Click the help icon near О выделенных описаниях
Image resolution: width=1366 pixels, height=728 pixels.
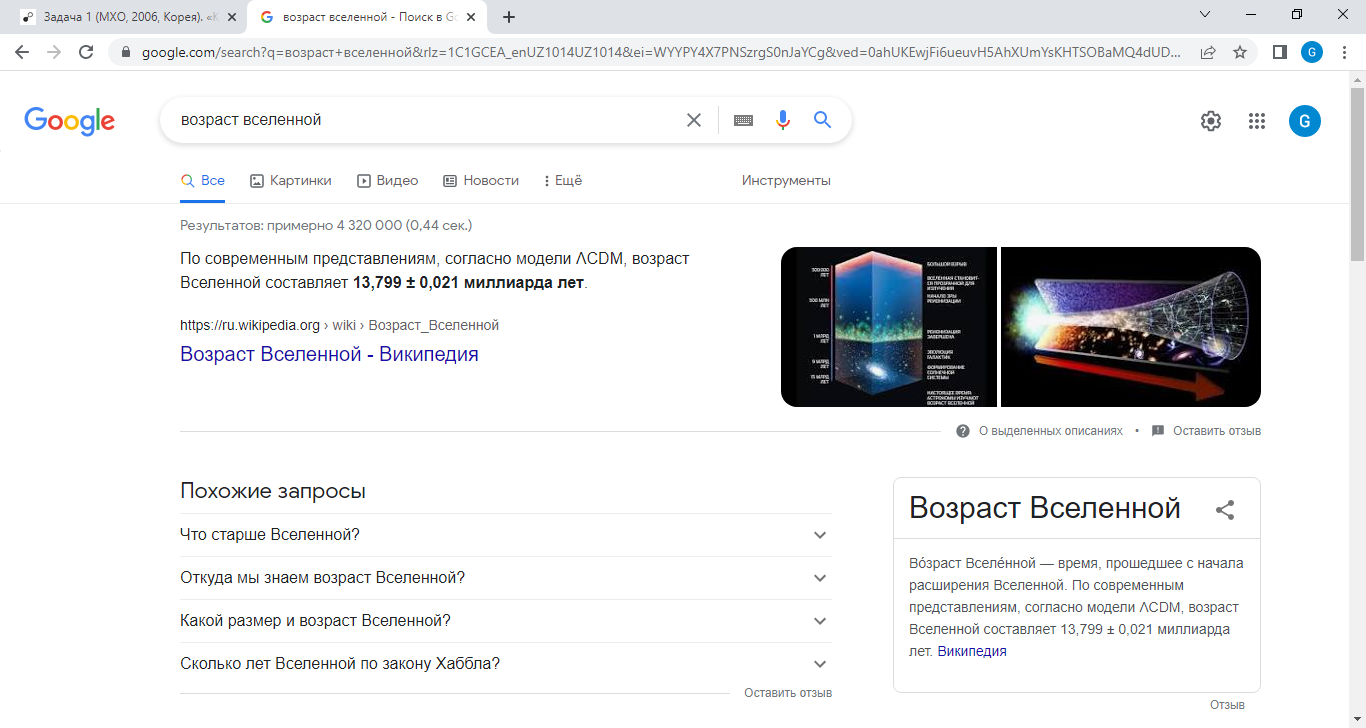(963, 431)
